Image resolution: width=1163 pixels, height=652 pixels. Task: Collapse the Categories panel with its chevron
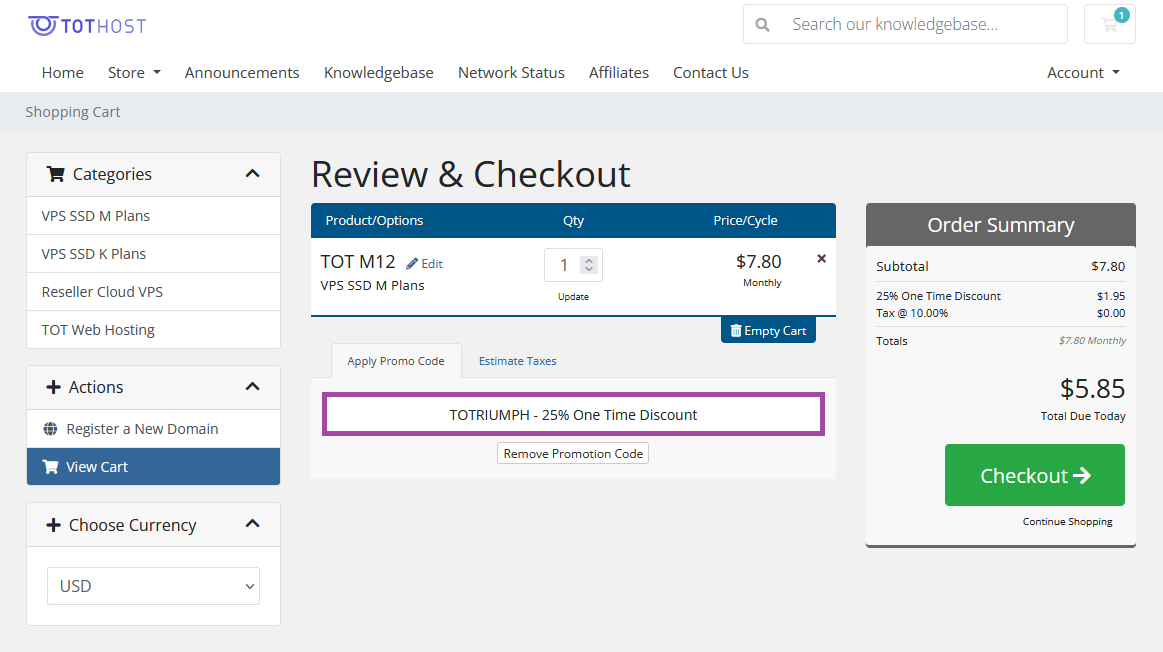click(x=251, y=172)
